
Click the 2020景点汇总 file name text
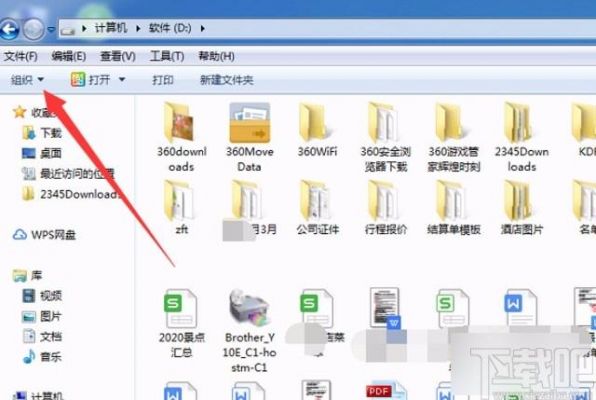pyautogui.click(x=182, y=344)
